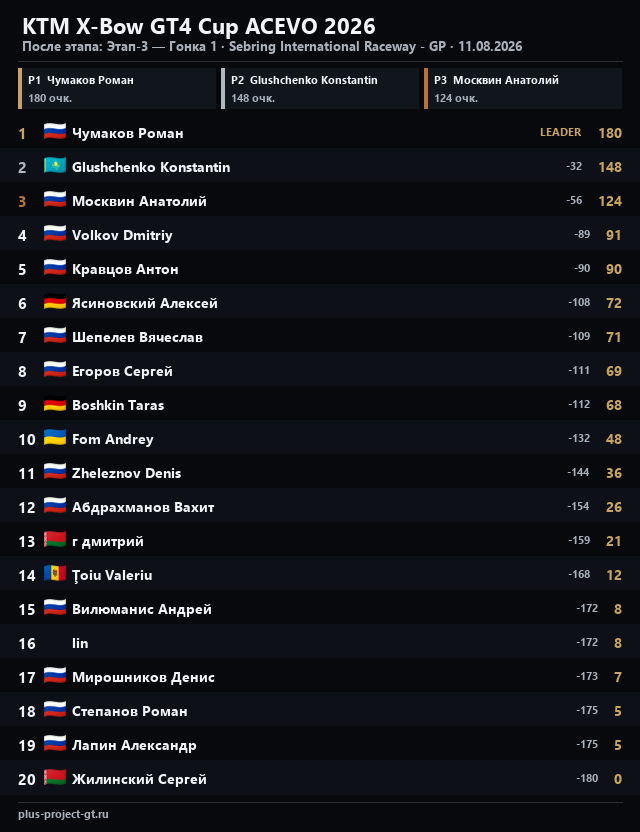Image resolution: width=640 pixels, height=832 pixels.
Task: Click the KTM X-Bow GT4 Cup title
Action: (199, 26)
